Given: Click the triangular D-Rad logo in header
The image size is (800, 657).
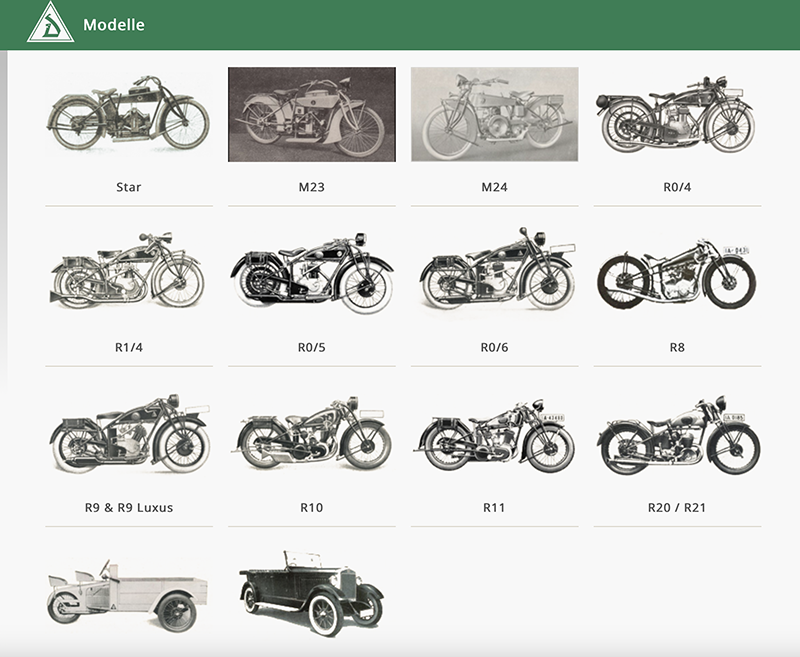Looking at the screenshot, I should point(51,22).
